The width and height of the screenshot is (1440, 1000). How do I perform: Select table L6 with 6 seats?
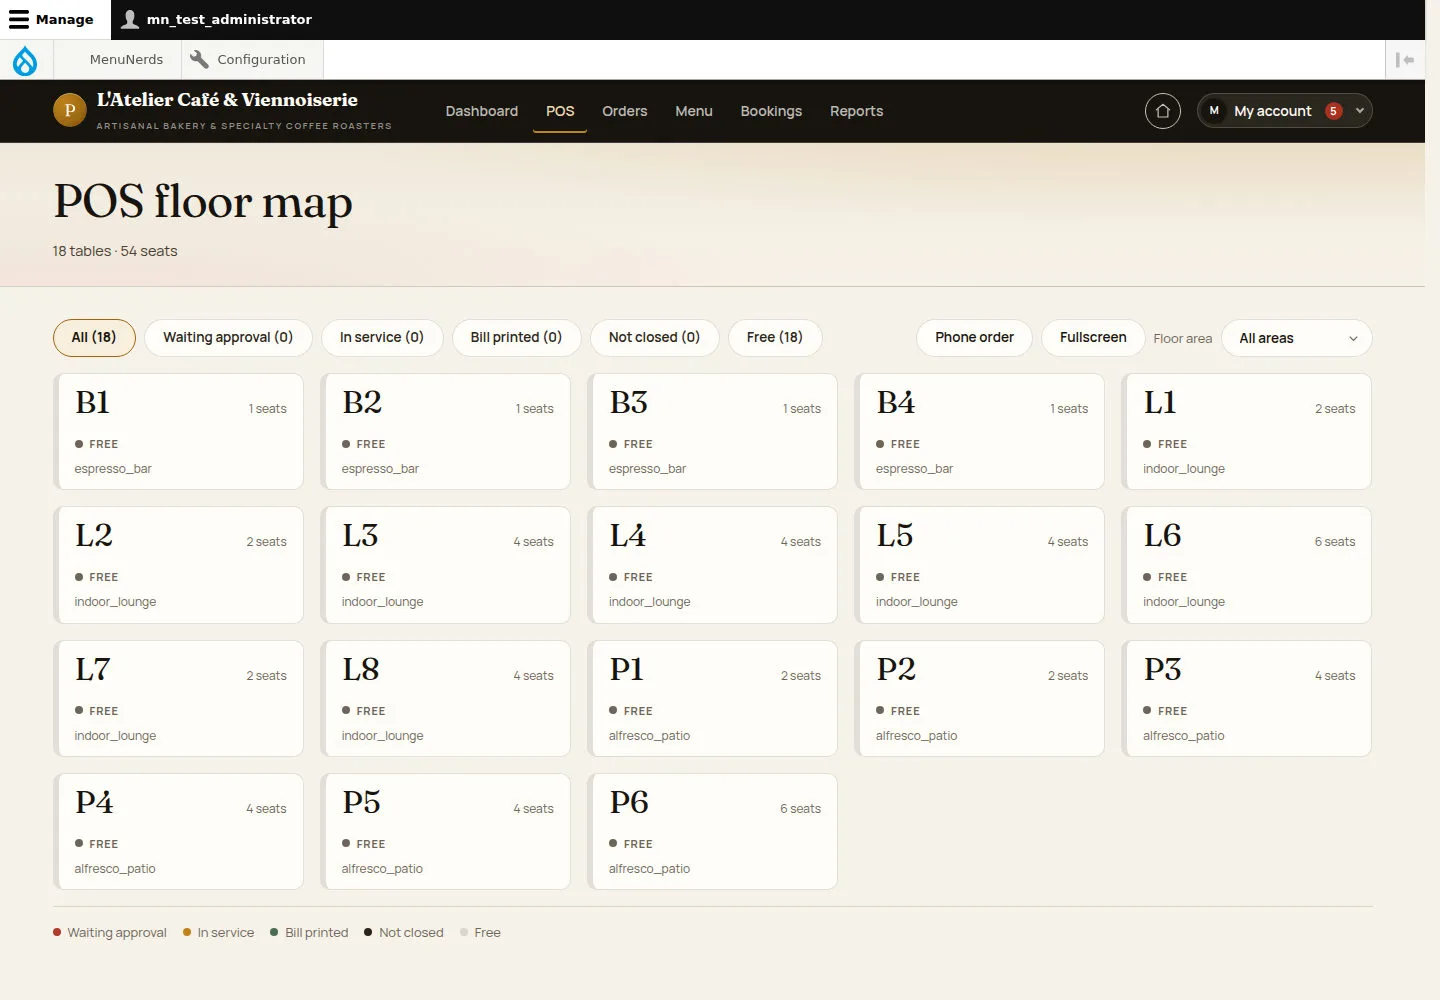pyautogui.click(x=1247, y=565)
